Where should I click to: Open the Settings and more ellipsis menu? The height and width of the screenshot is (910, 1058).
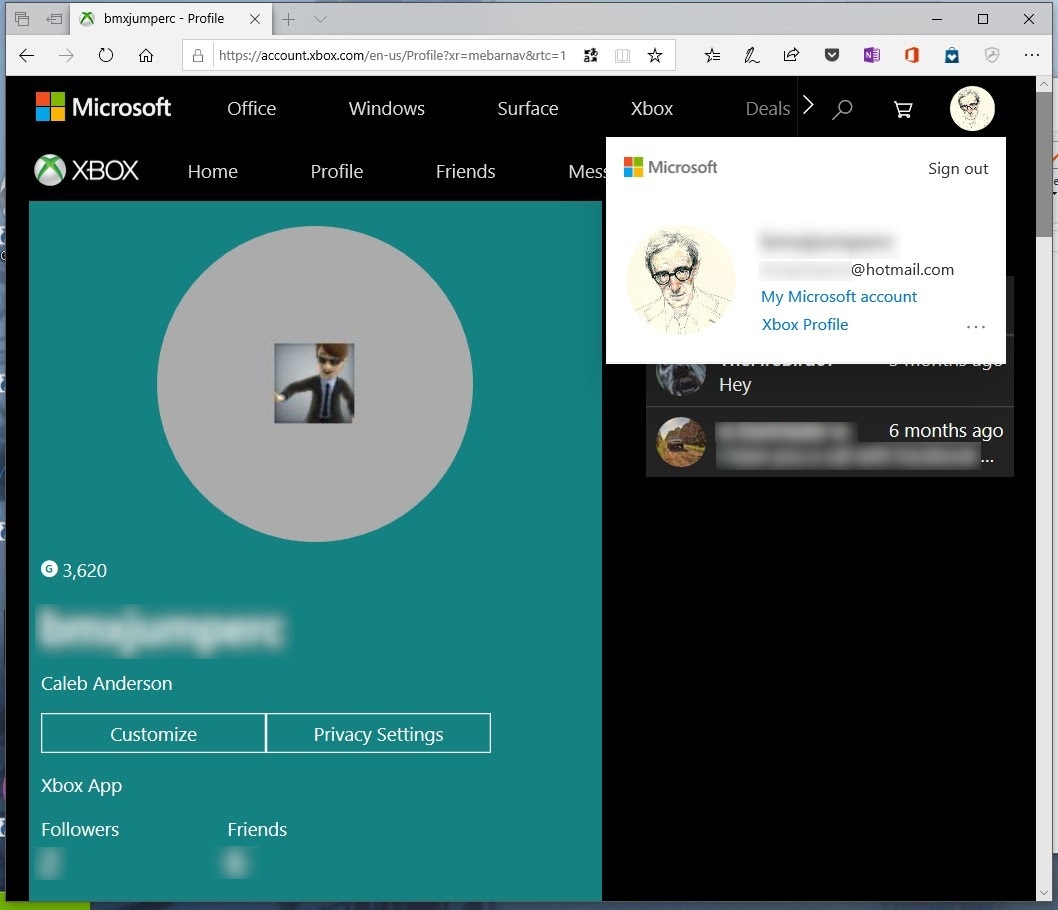coord(1033,55)
